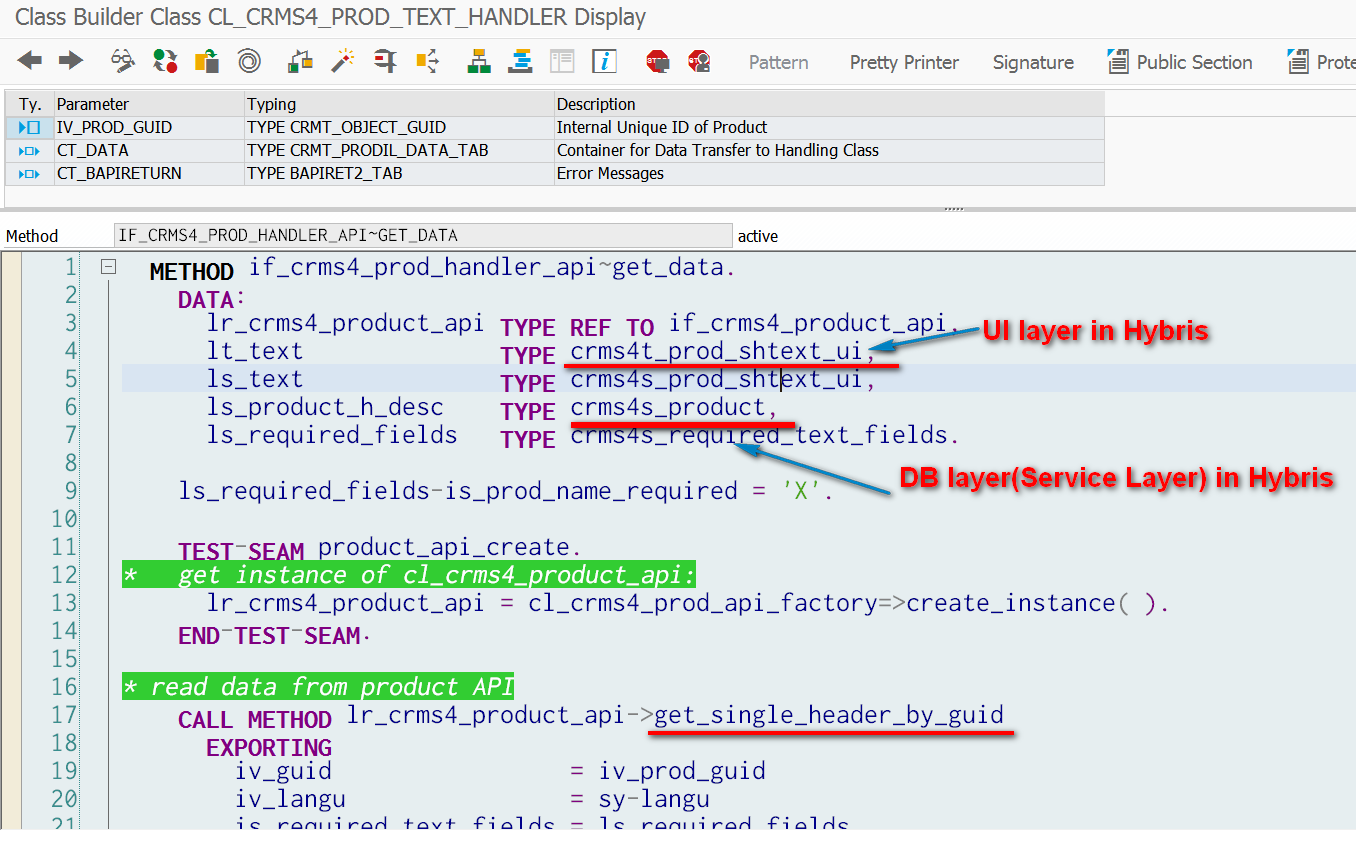Run the Pretty Printer
This screenshot has height=853, width=1356.
point(904,62)
